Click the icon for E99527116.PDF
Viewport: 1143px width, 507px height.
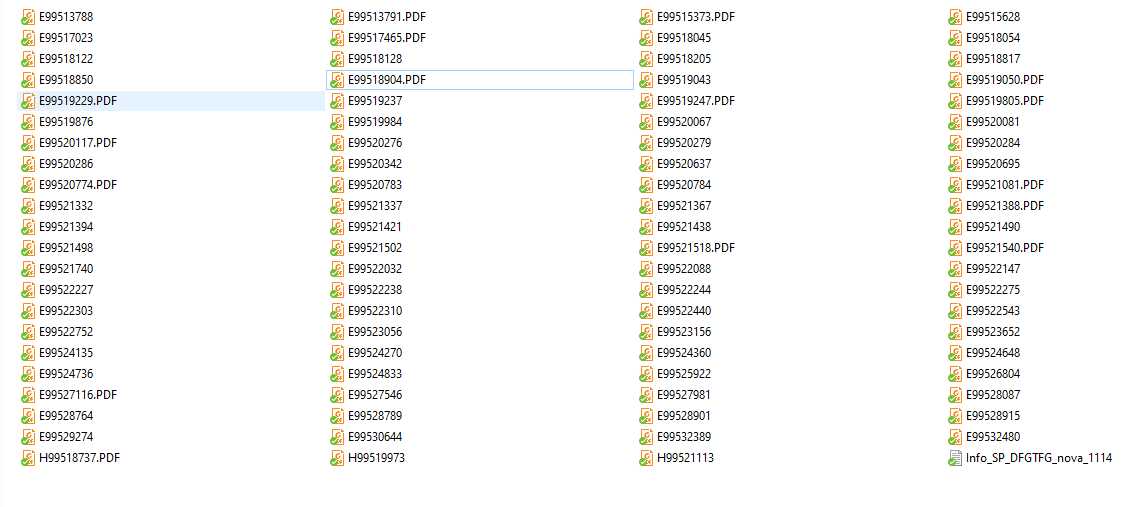tap(28, 395)
